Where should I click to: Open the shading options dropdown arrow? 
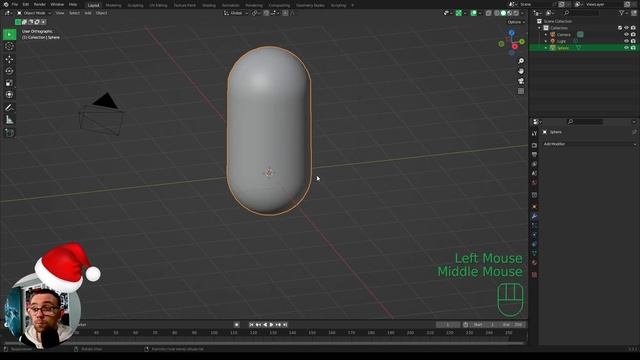point(522,13)
